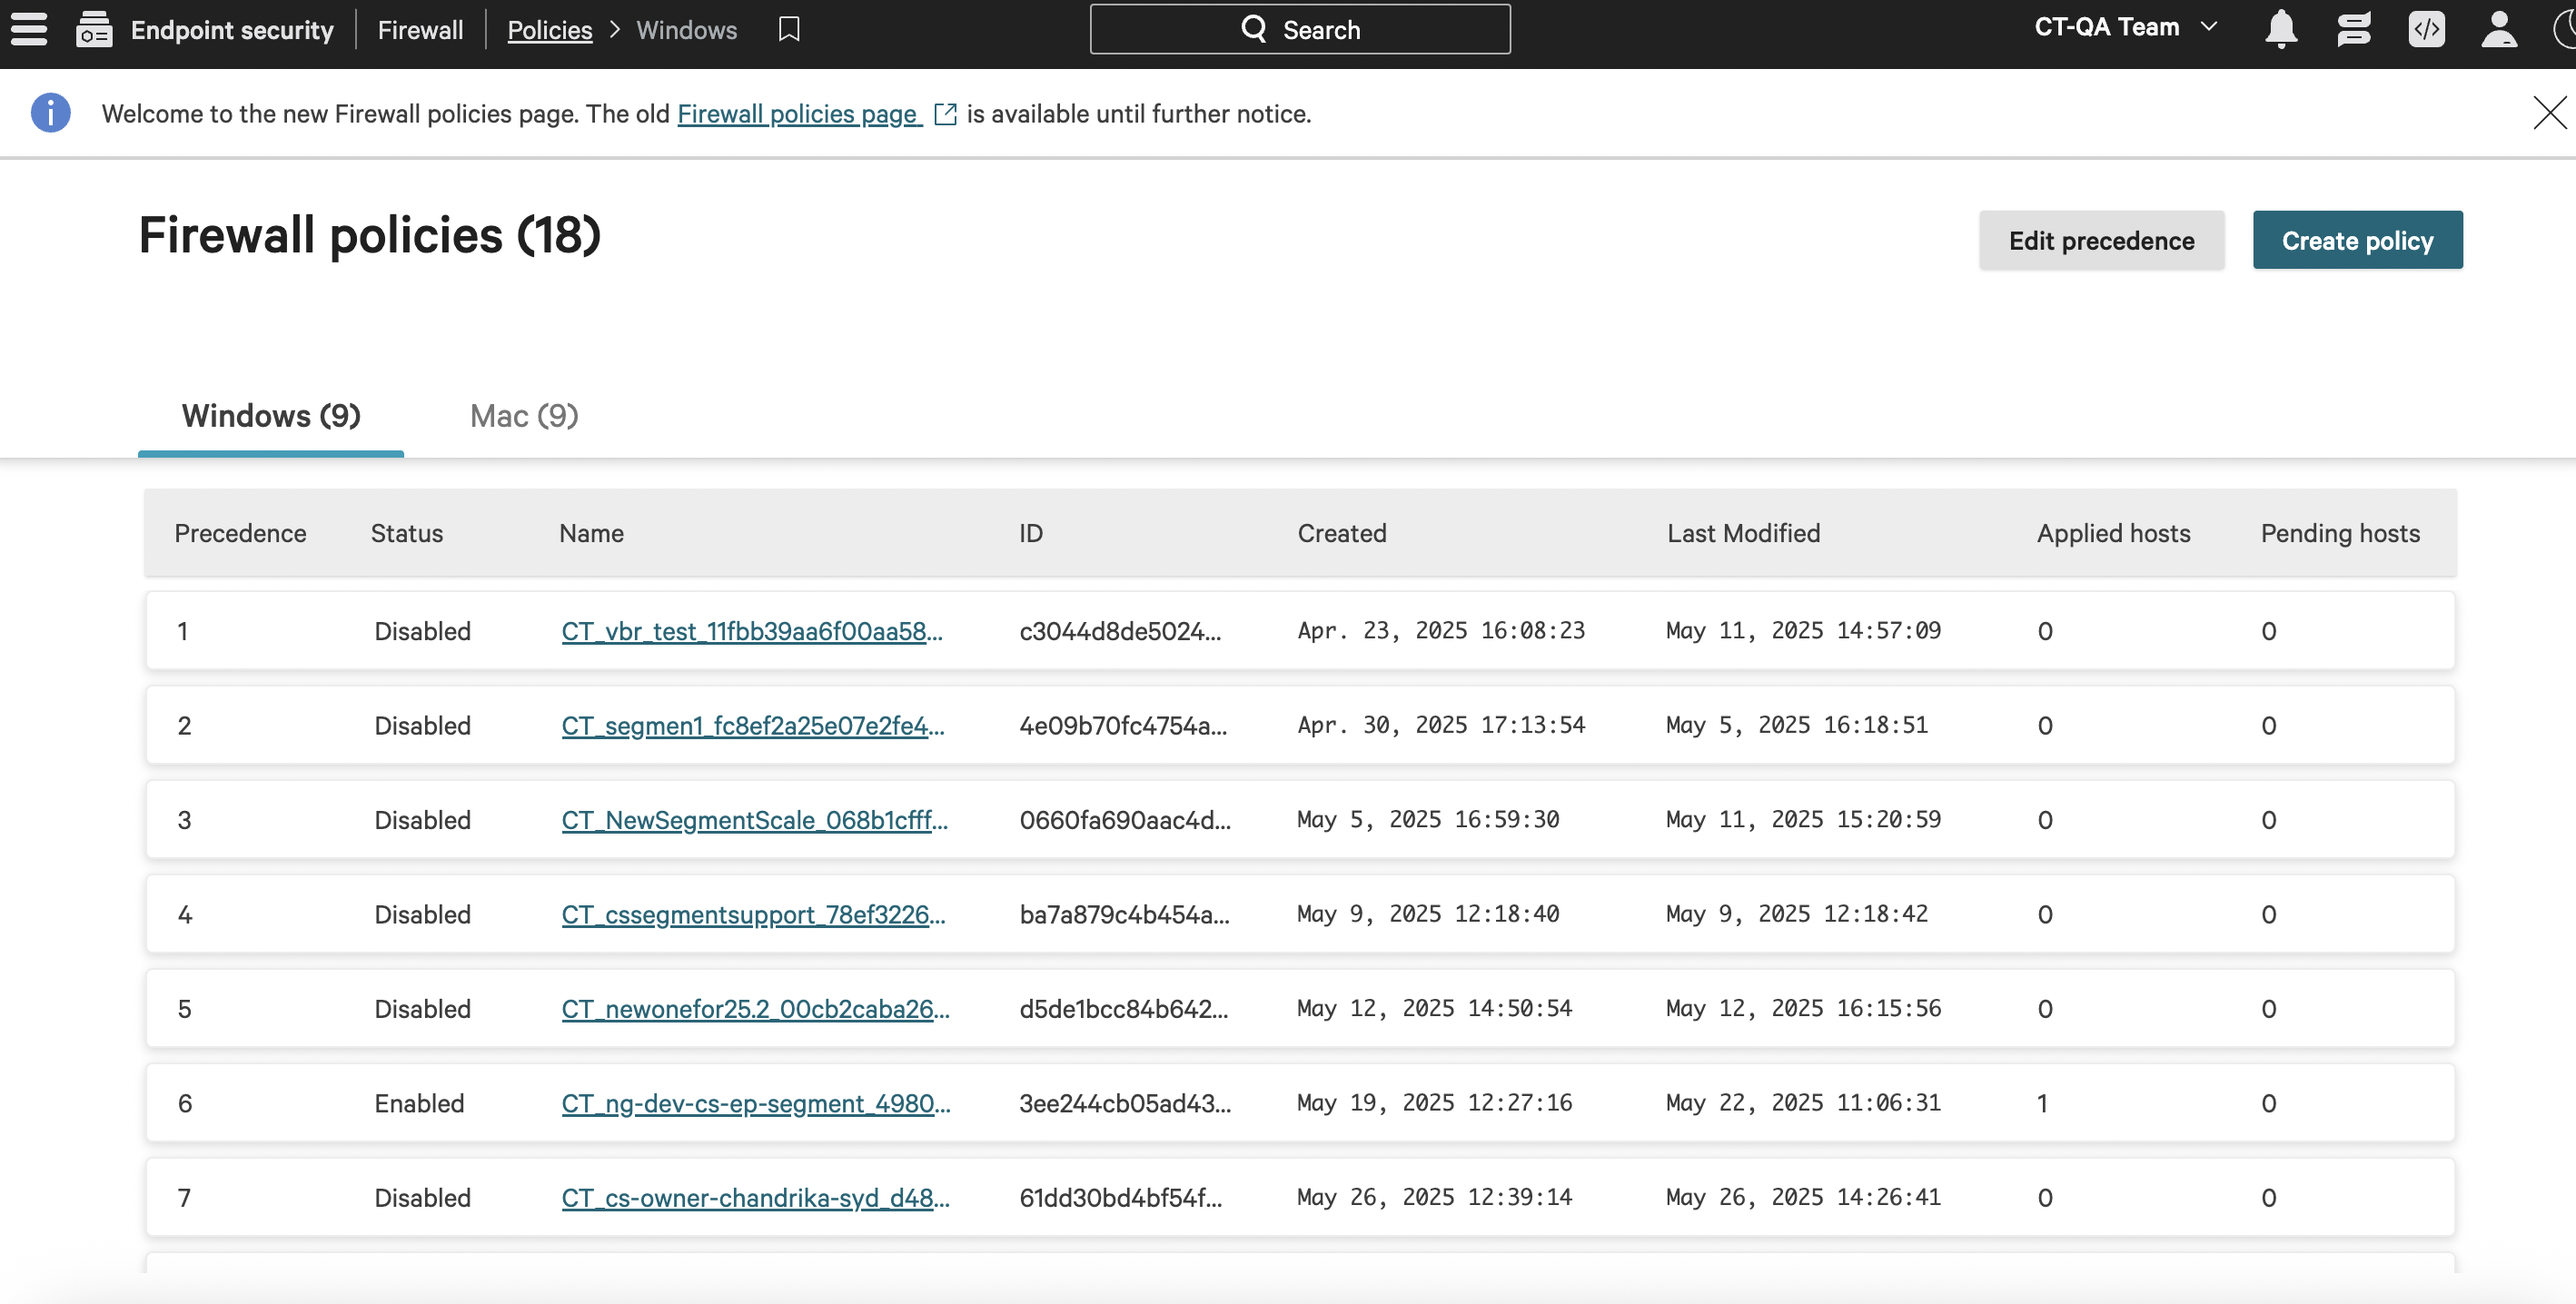
Task: Click in the Search field
Action: [x=1299, y=30]
